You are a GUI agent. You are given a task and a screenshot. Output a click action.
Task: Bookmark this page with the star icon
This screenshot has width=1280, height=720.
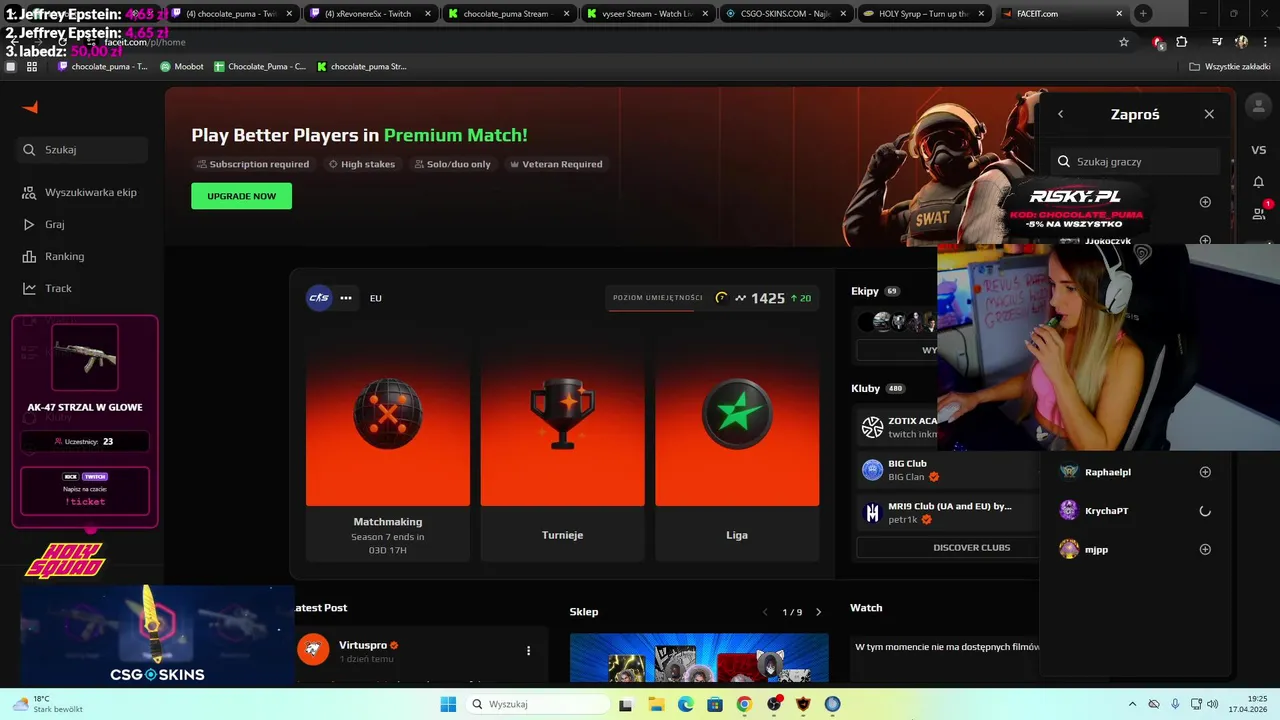click(x=1124, y=42)
